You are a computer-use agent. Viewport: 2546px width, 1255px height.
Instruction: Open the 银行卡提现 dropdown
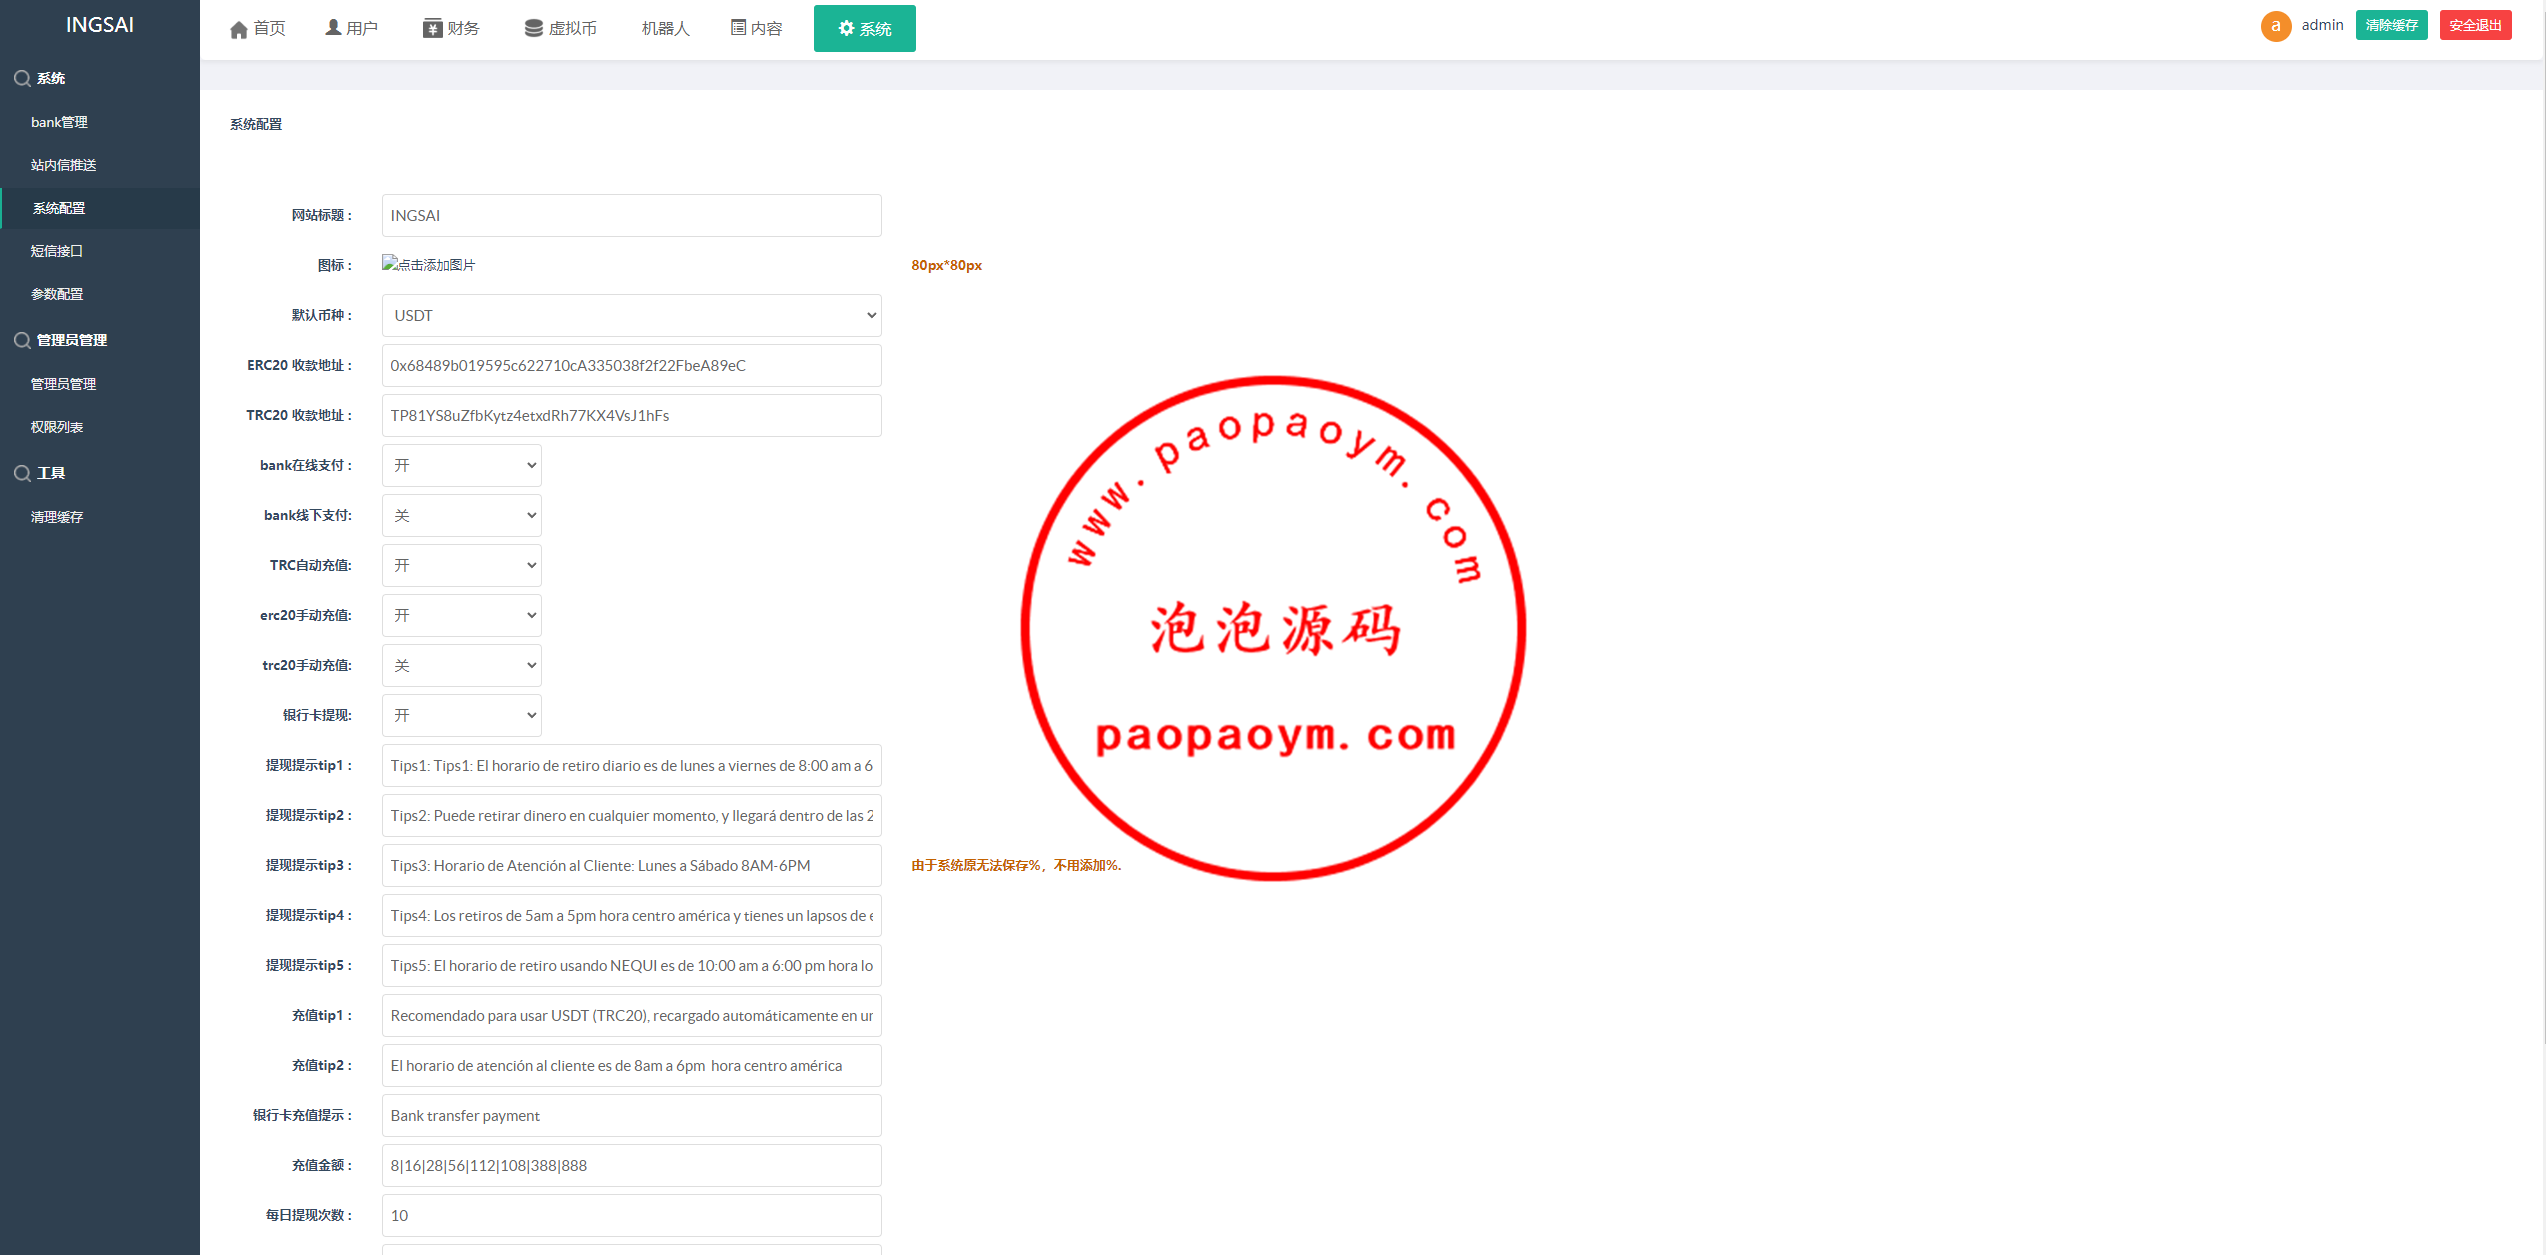[461, 715]
